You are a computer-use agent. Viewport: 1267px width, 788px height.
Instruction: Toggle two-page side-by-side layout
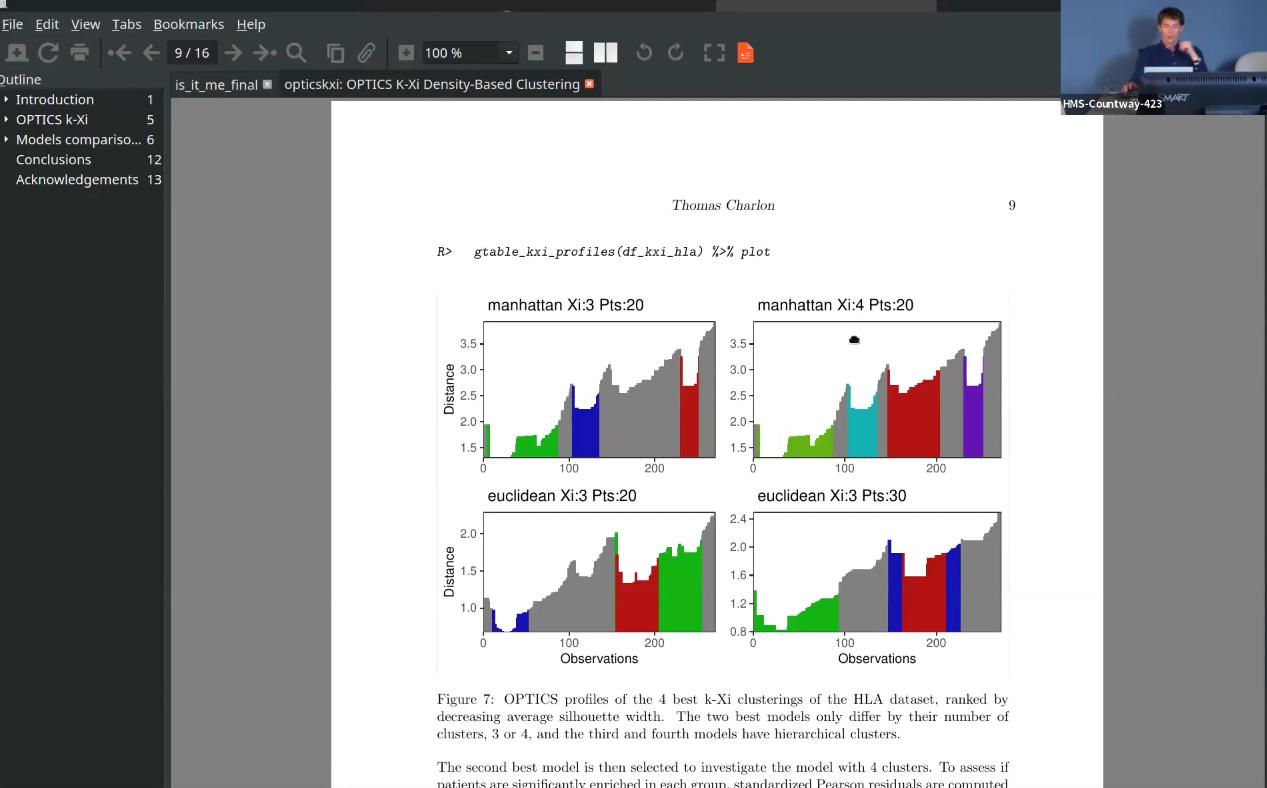click(x=605, y=53)
